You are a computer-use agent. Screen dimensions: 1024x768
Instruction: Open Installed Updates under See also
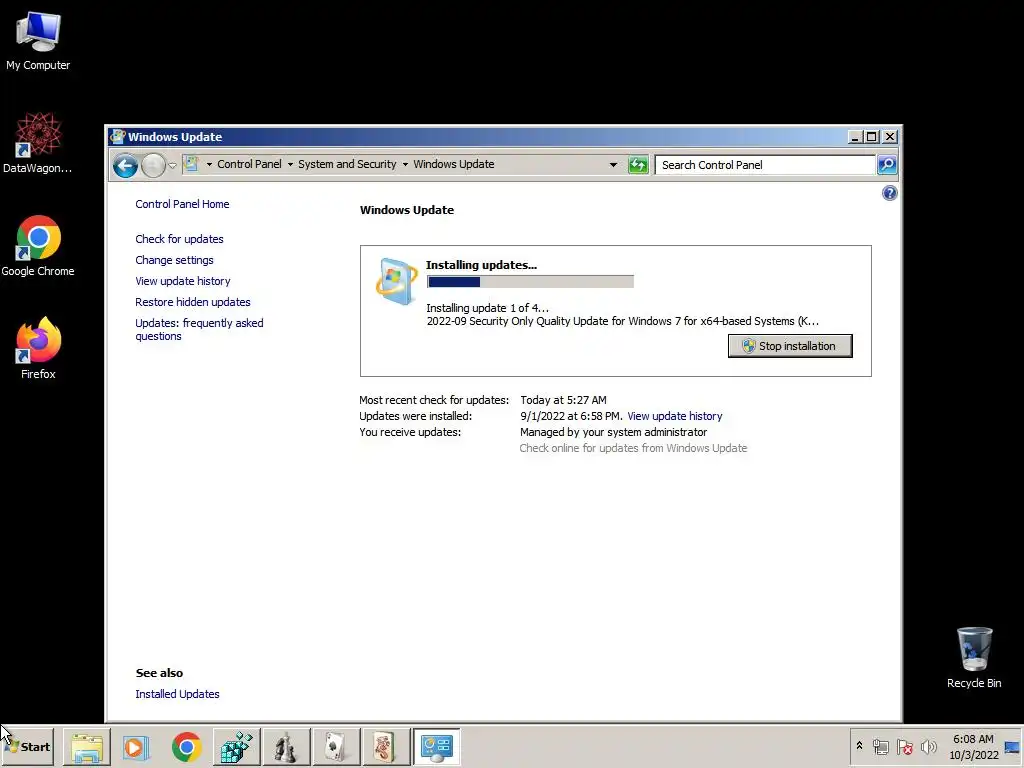click(177, 694)
